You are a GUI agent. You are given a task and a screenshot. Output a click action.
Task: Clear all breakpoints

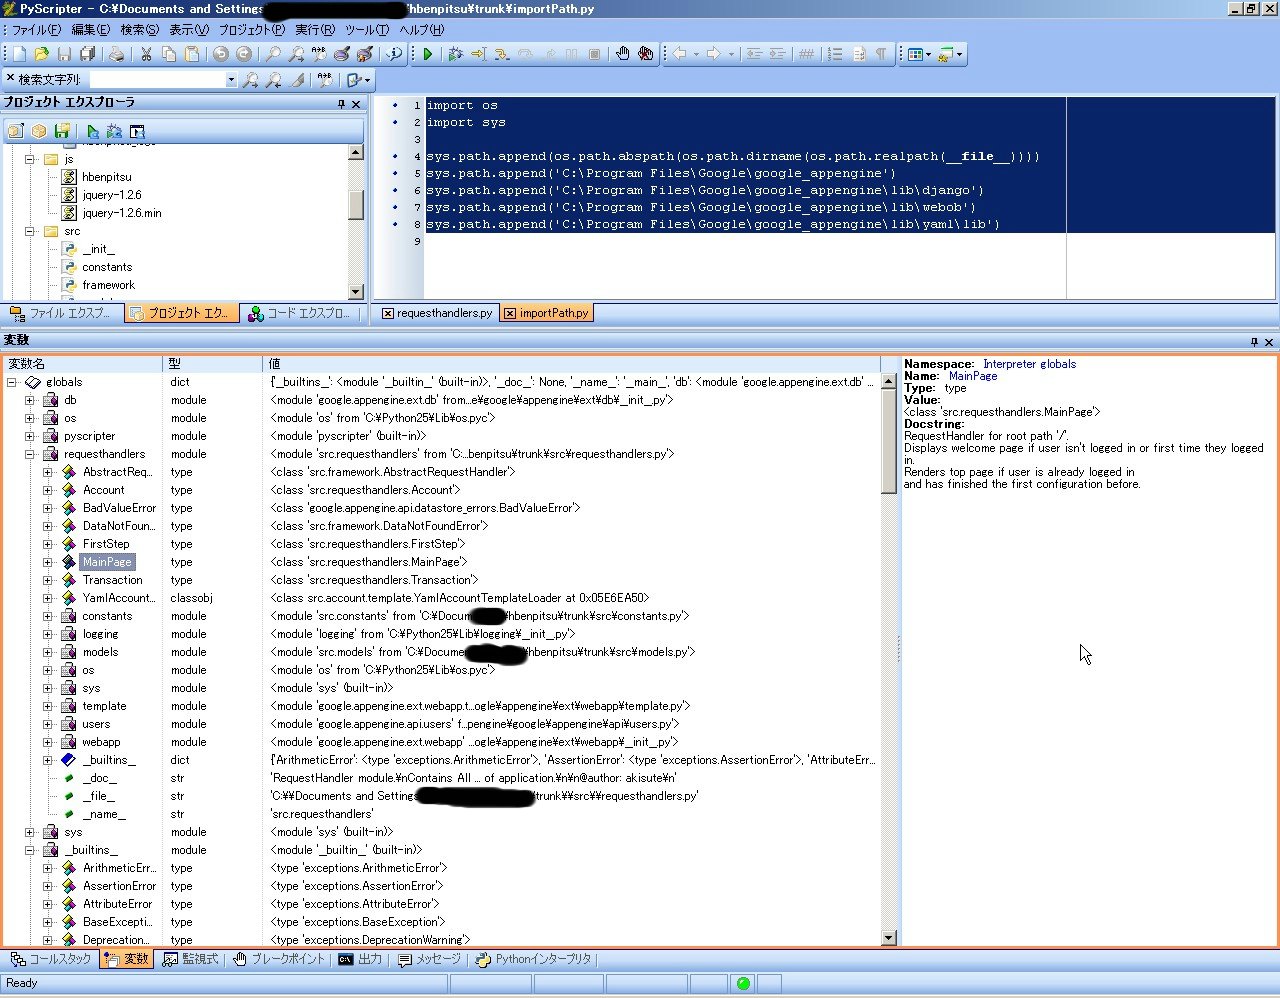[x=646, y=54]
